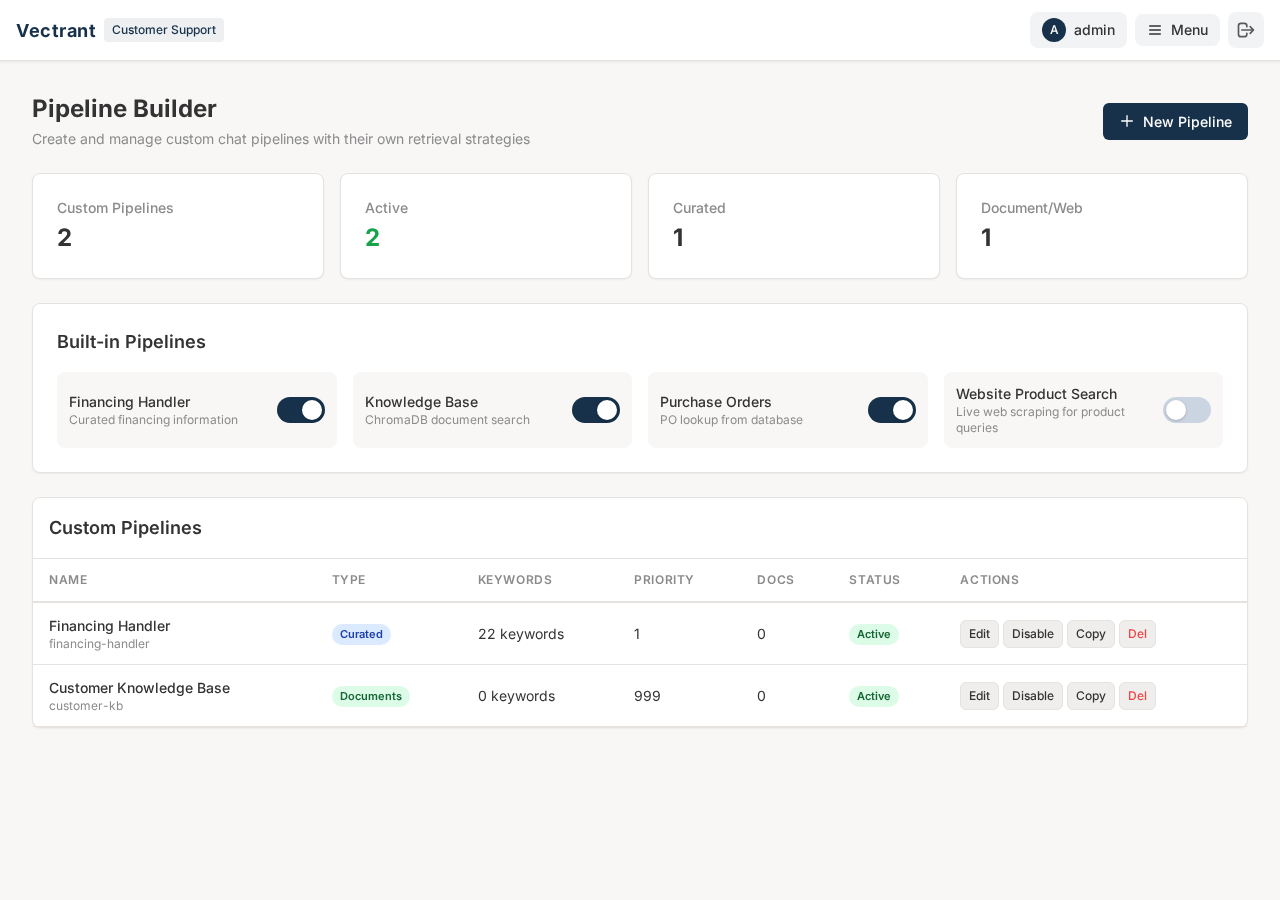The height and width of the screenshot is (900, 1280).
Task: Toggle off the Knowledge Base pipeline
Action: 595,410
